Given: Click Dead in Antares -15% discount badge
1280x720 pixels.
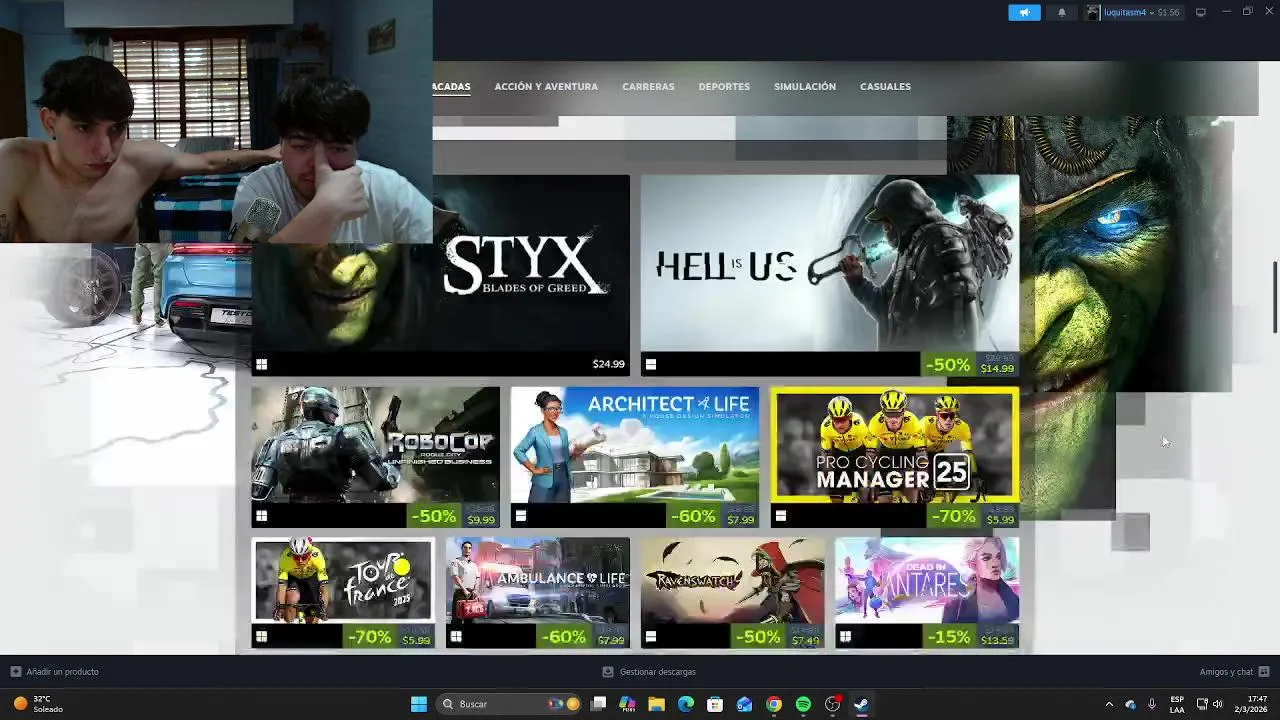Looking at the screenshot, I should (951, 637).
